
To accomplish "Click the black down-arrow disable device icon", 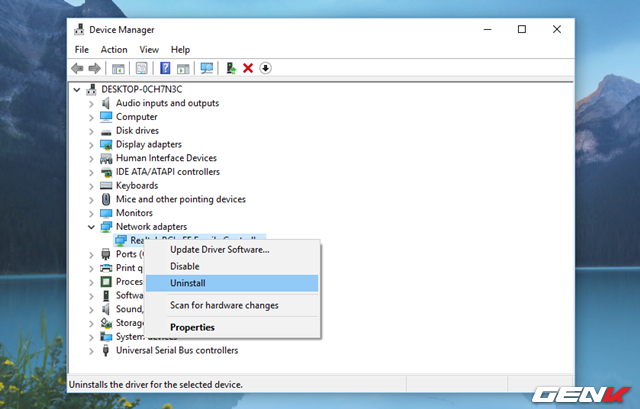I will [265, 68].
